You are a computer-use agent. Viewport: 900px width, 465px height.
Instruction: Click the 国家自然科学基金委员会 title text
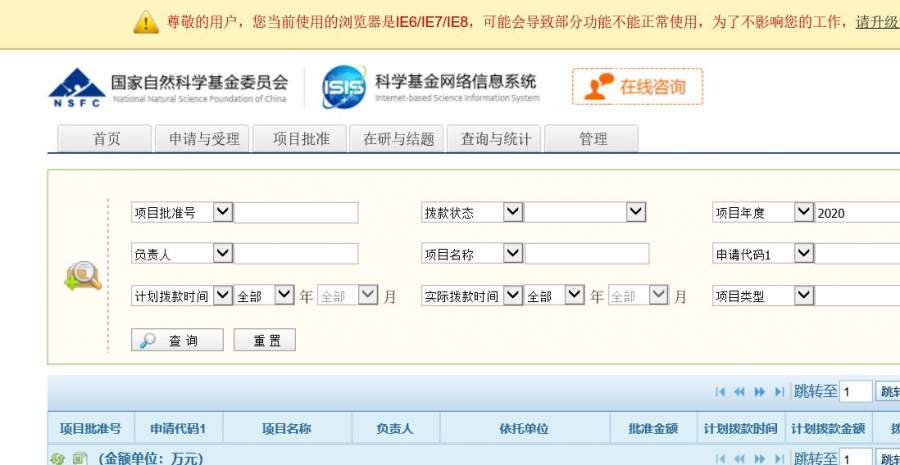click(199, 82)
